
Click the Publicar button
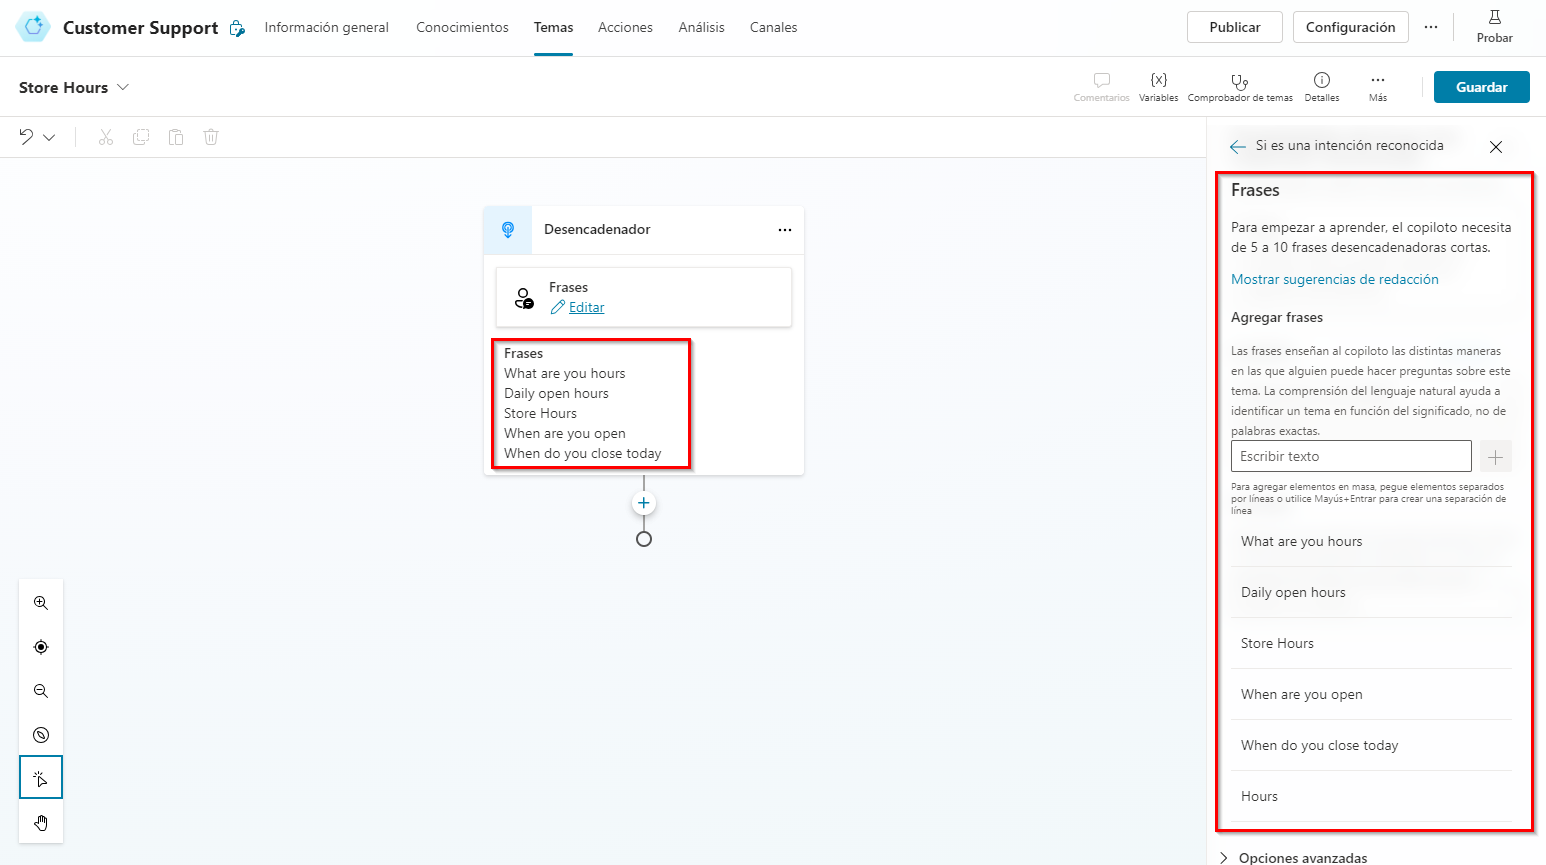tap(1235, 27)
